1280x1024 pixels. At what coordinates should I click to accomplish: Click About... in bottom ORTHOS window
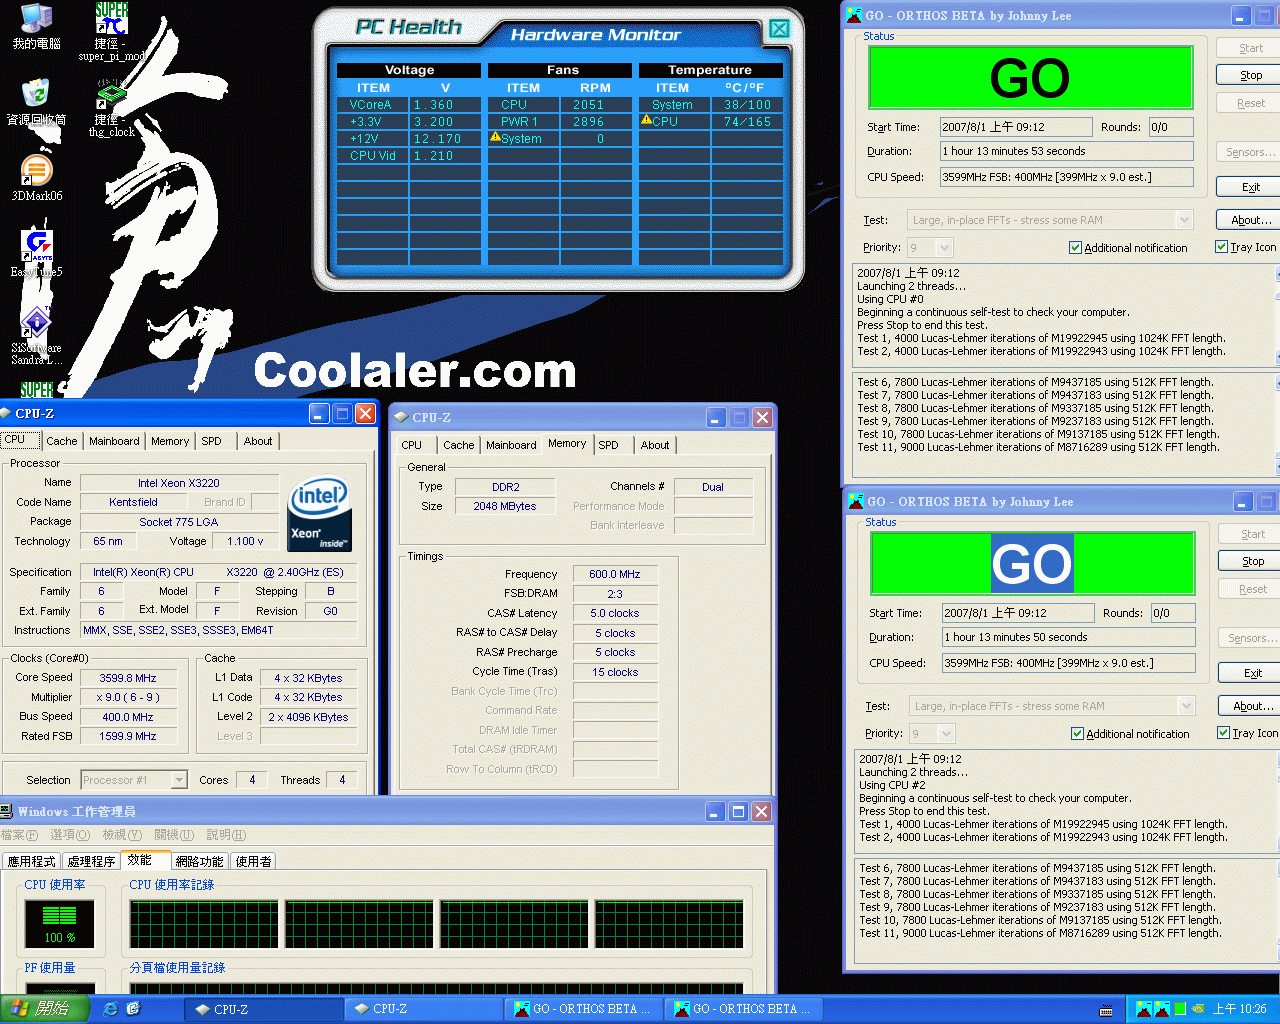coord(1252,706)
